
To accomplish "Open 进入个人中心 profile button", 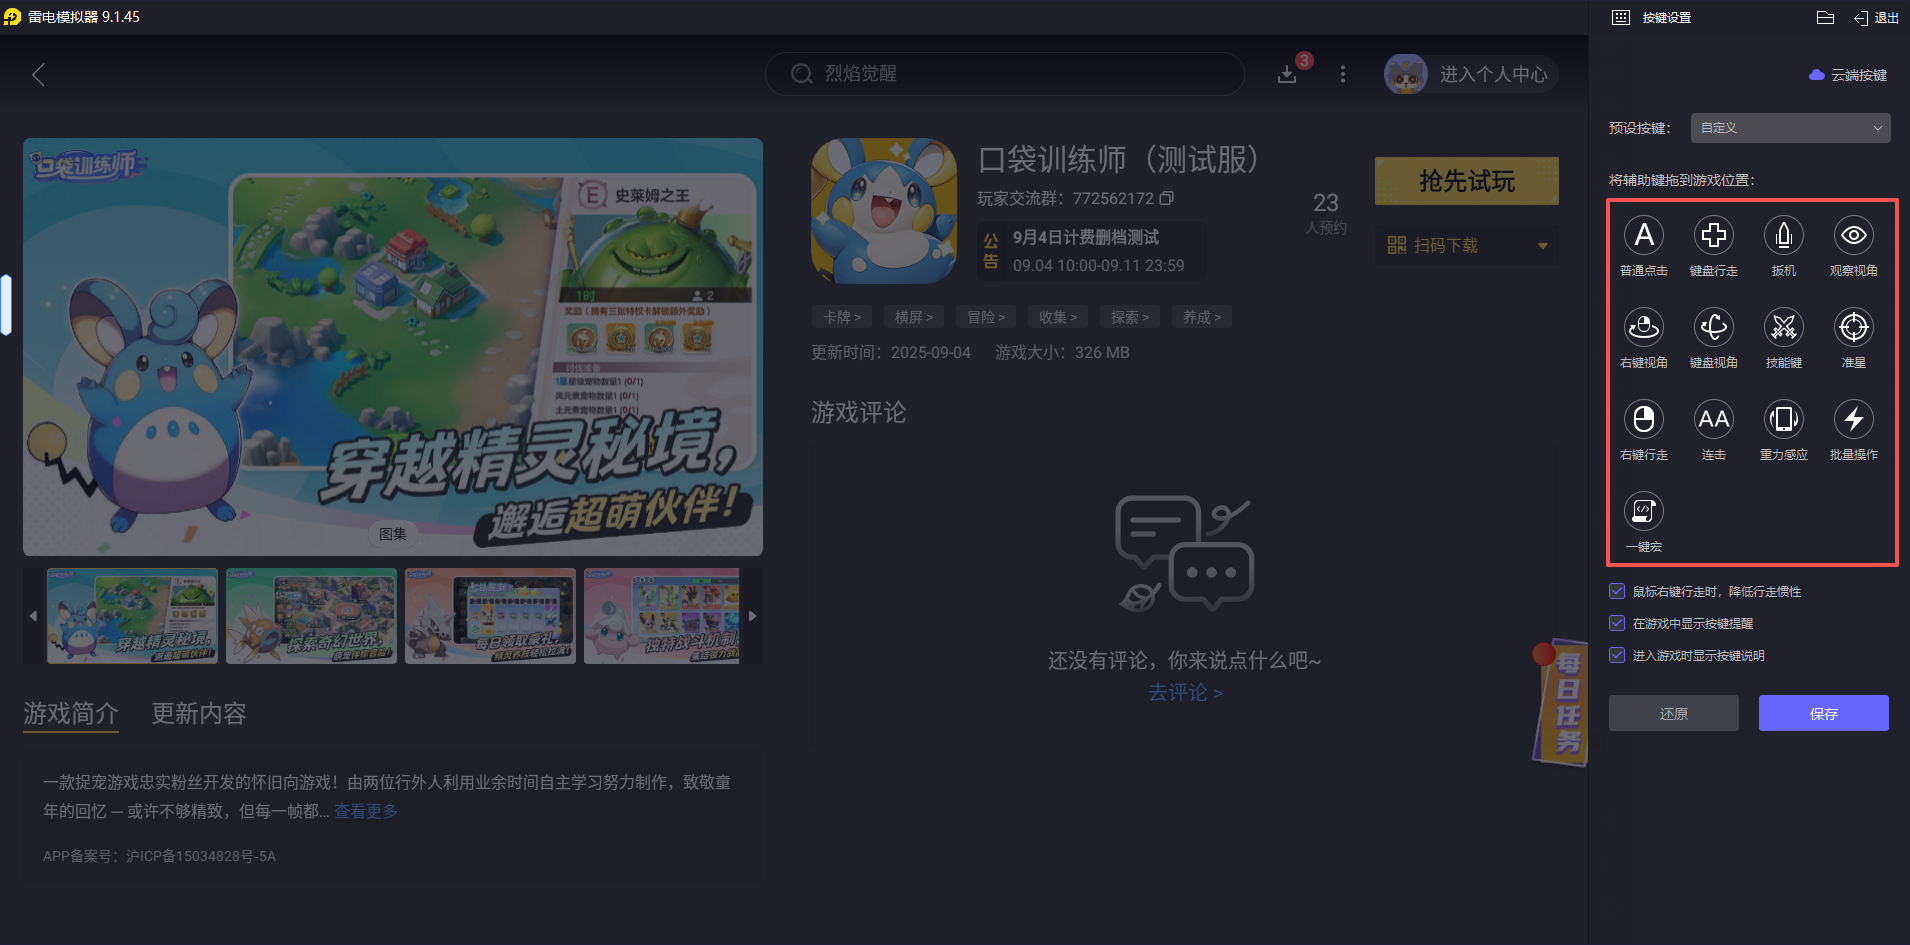I will click(1471, 74).
